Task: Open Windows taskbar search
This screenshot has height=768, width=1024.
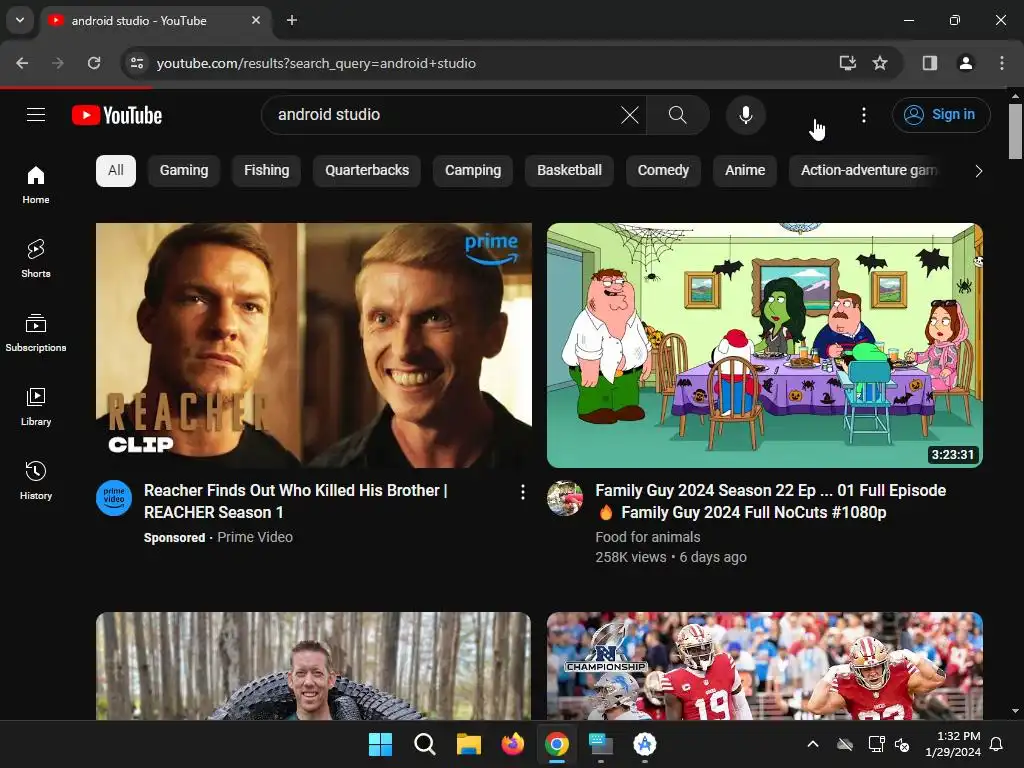Action: point(424,744)
